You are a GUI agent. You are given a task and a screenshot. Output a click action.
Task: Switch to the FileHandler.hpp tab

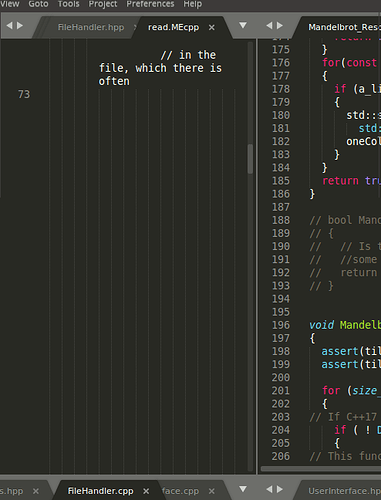[x=91, y=27]
